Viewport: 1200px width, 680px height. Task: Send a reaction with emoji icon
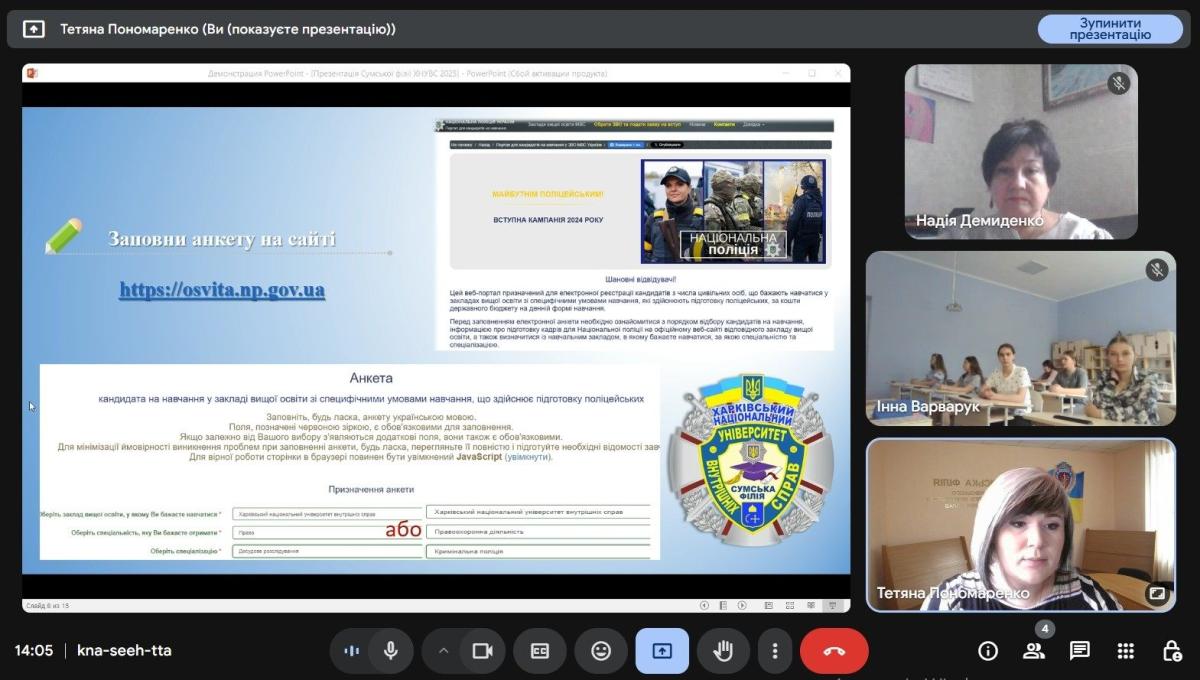(x=601, y=651)
